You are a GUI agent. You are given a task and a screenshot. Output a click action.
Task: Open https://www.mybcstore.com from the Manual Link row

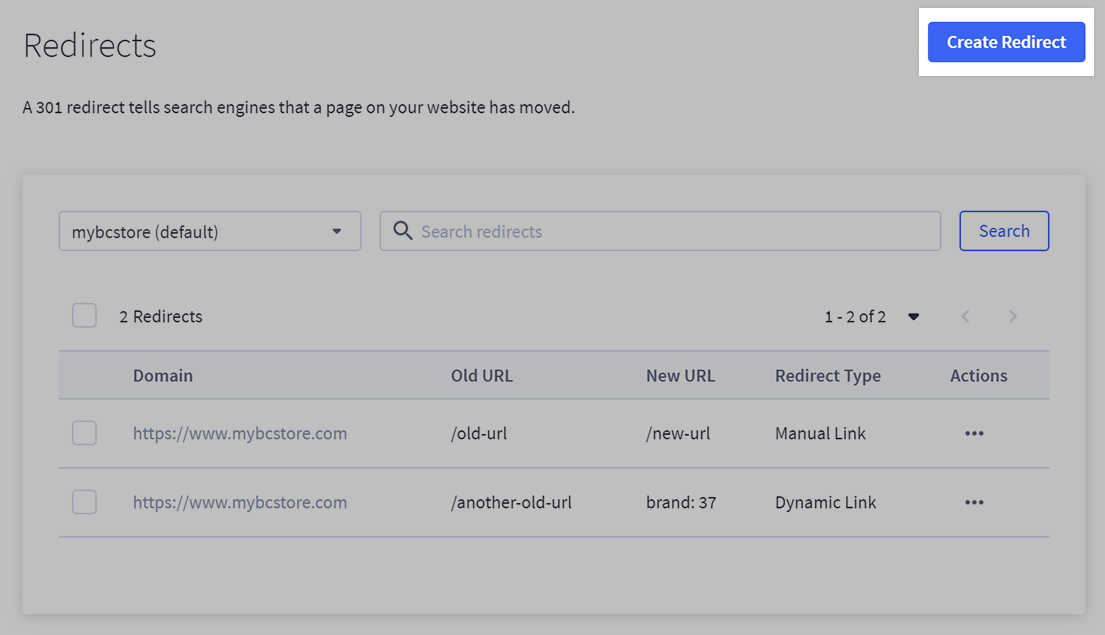[240, 433]
